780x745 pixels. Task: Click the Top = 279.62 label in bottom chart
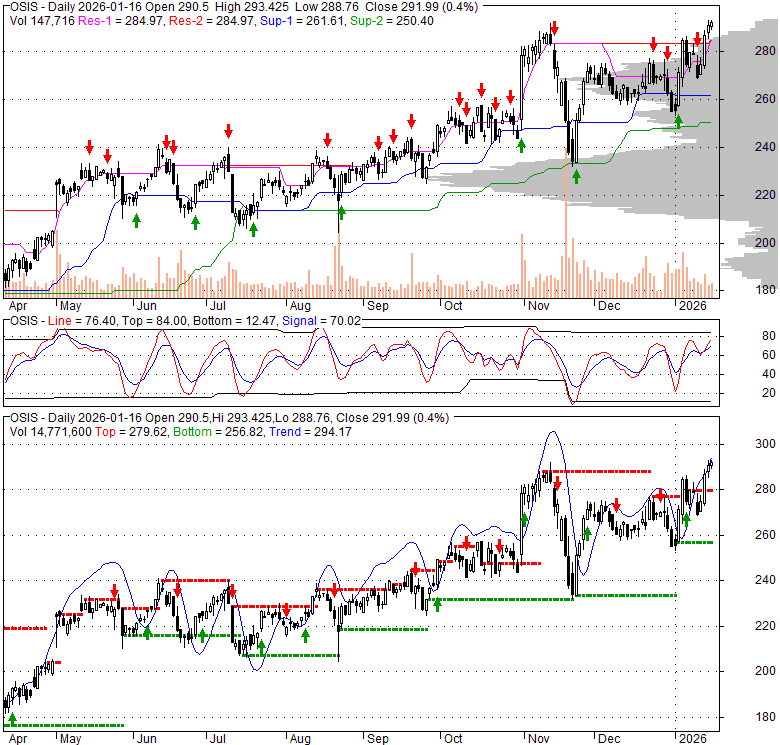[x=131, y=432]
